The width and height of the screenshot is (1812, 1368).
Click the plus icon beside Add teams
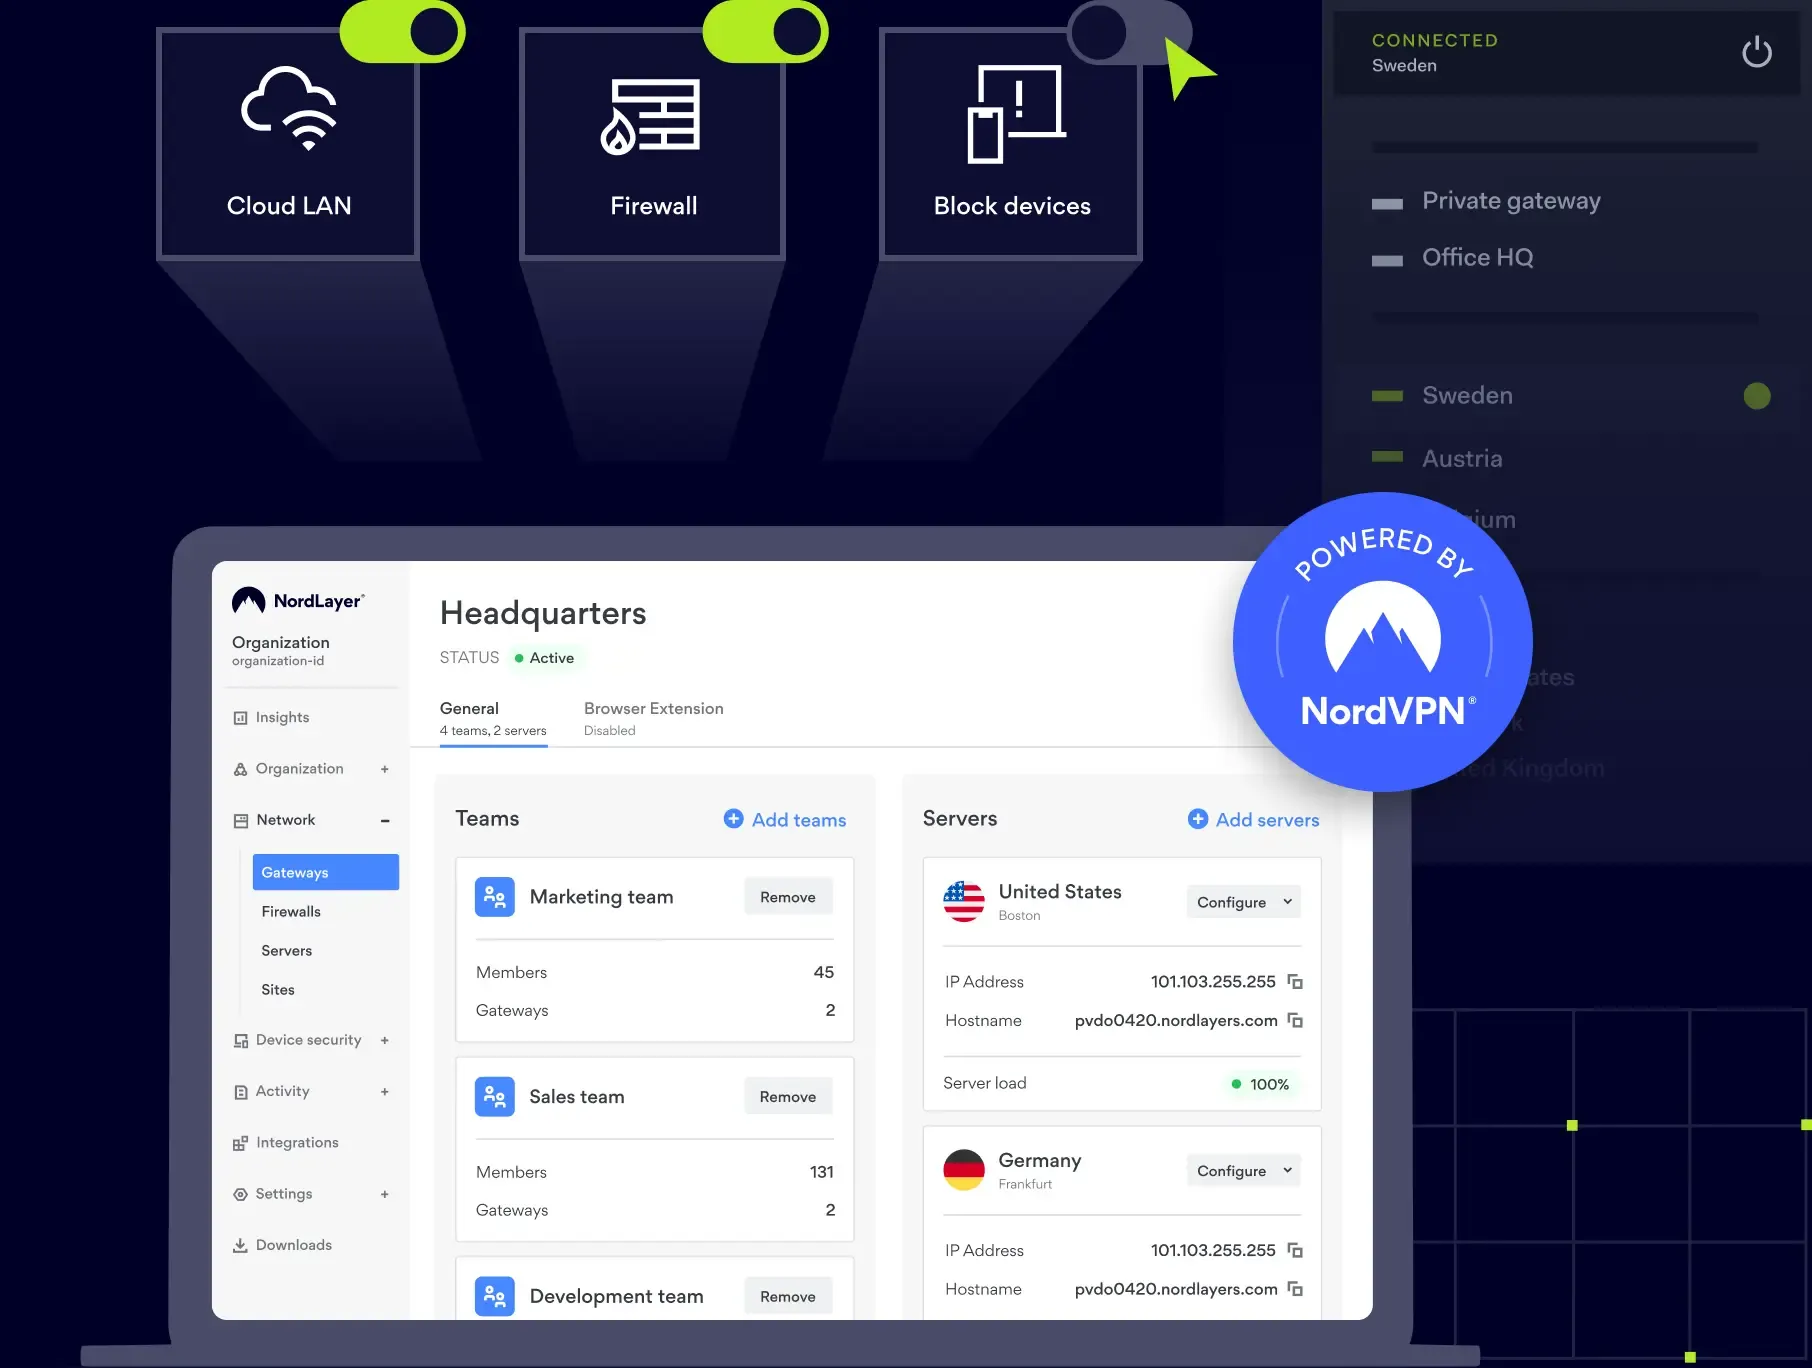click(x=733, y=819)
